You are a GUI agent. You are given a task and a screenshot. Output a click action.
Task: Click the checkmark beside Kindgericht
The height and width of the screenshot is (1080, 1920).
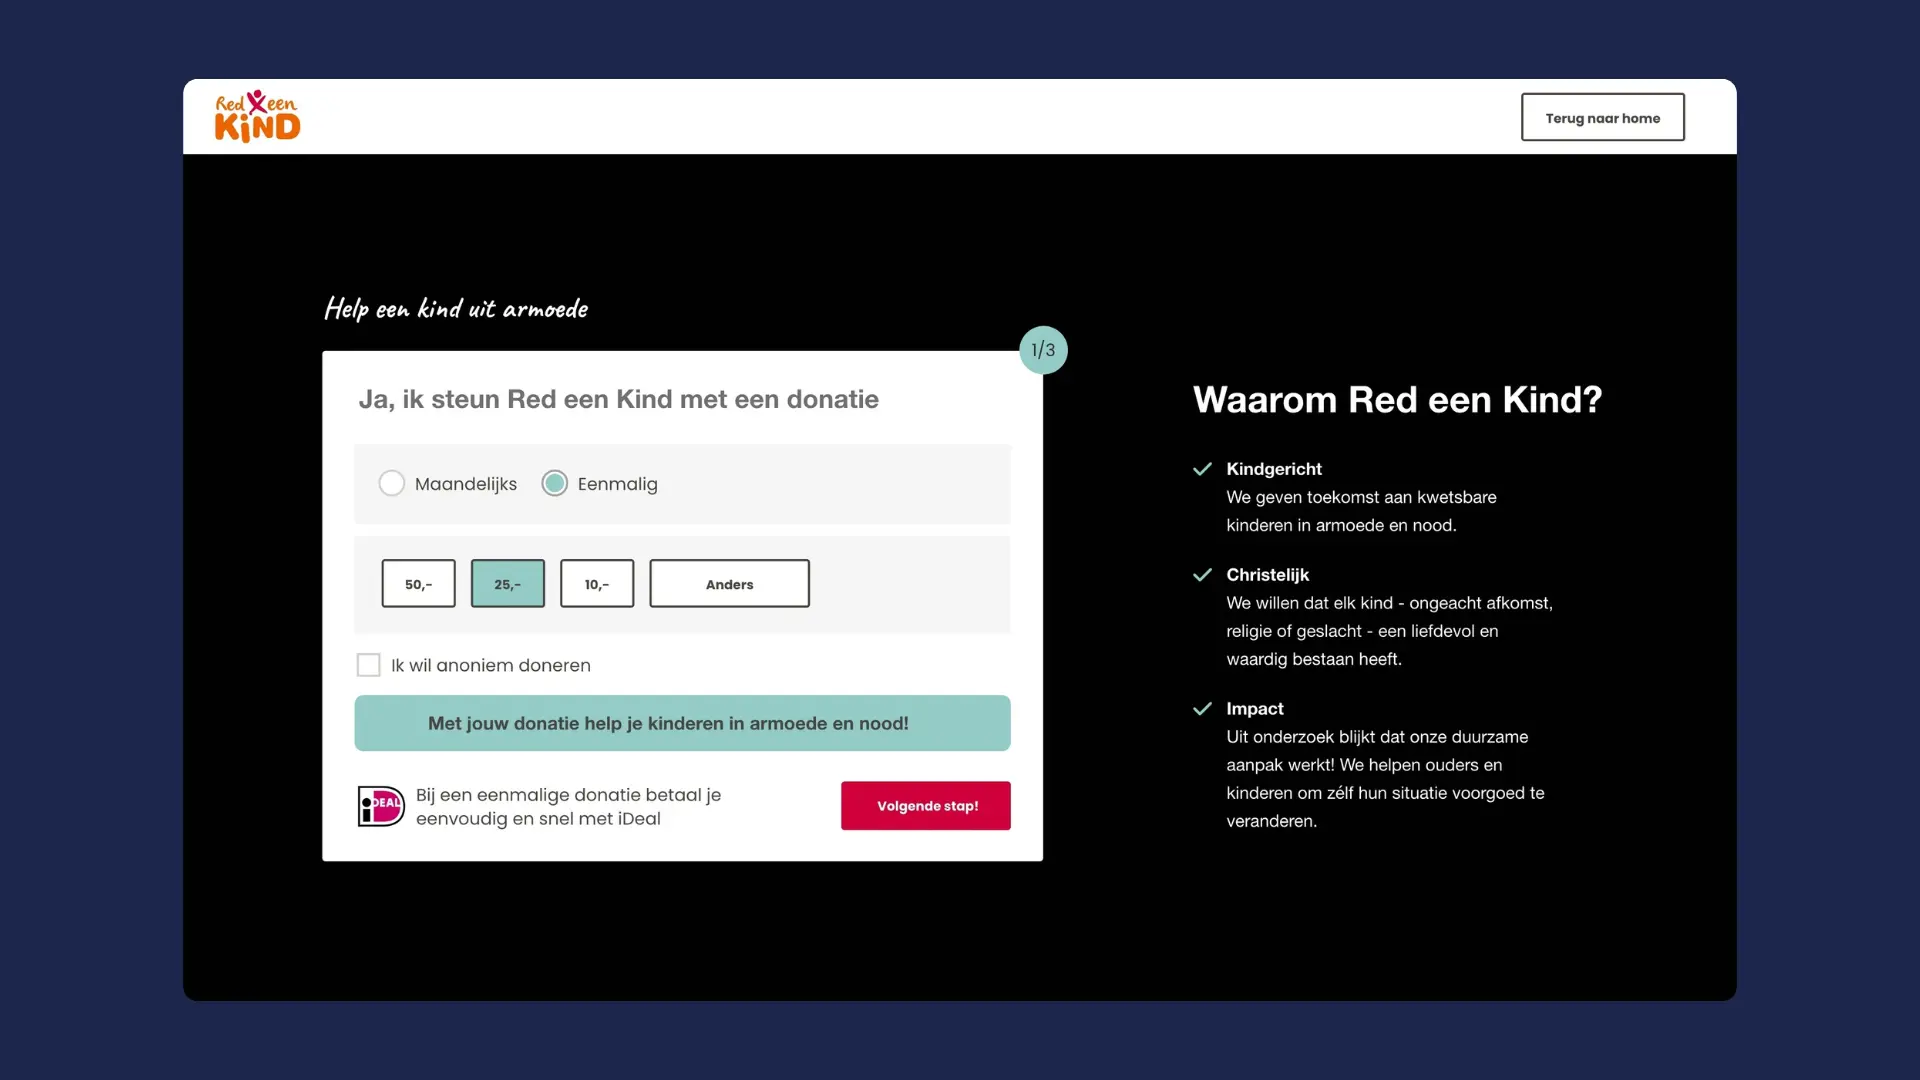[1203, 468]
